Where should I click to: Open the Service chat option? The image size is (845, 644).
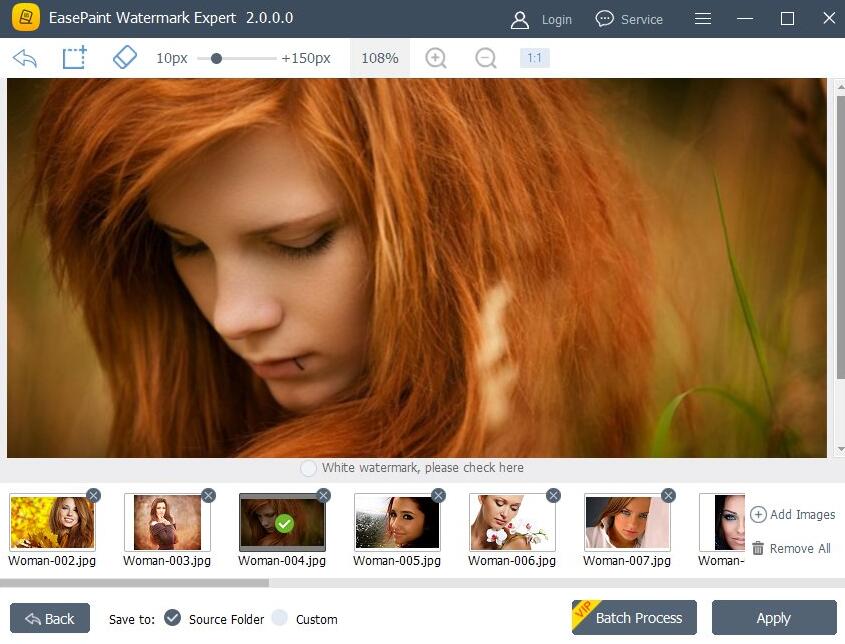coord(629,19)
